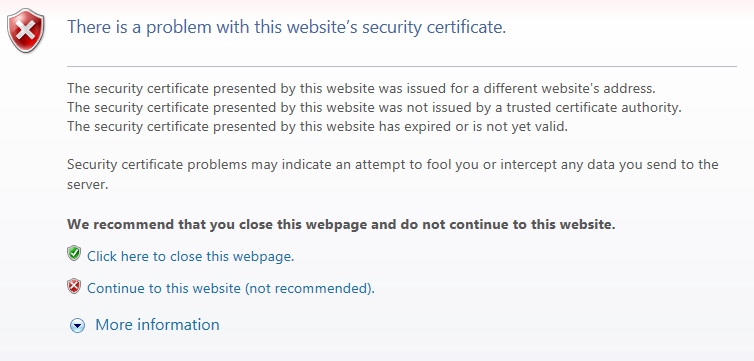Click "(not recommended)" inside the continue link
This screenshot has height=361, width=754.
(x=309, y=288)
